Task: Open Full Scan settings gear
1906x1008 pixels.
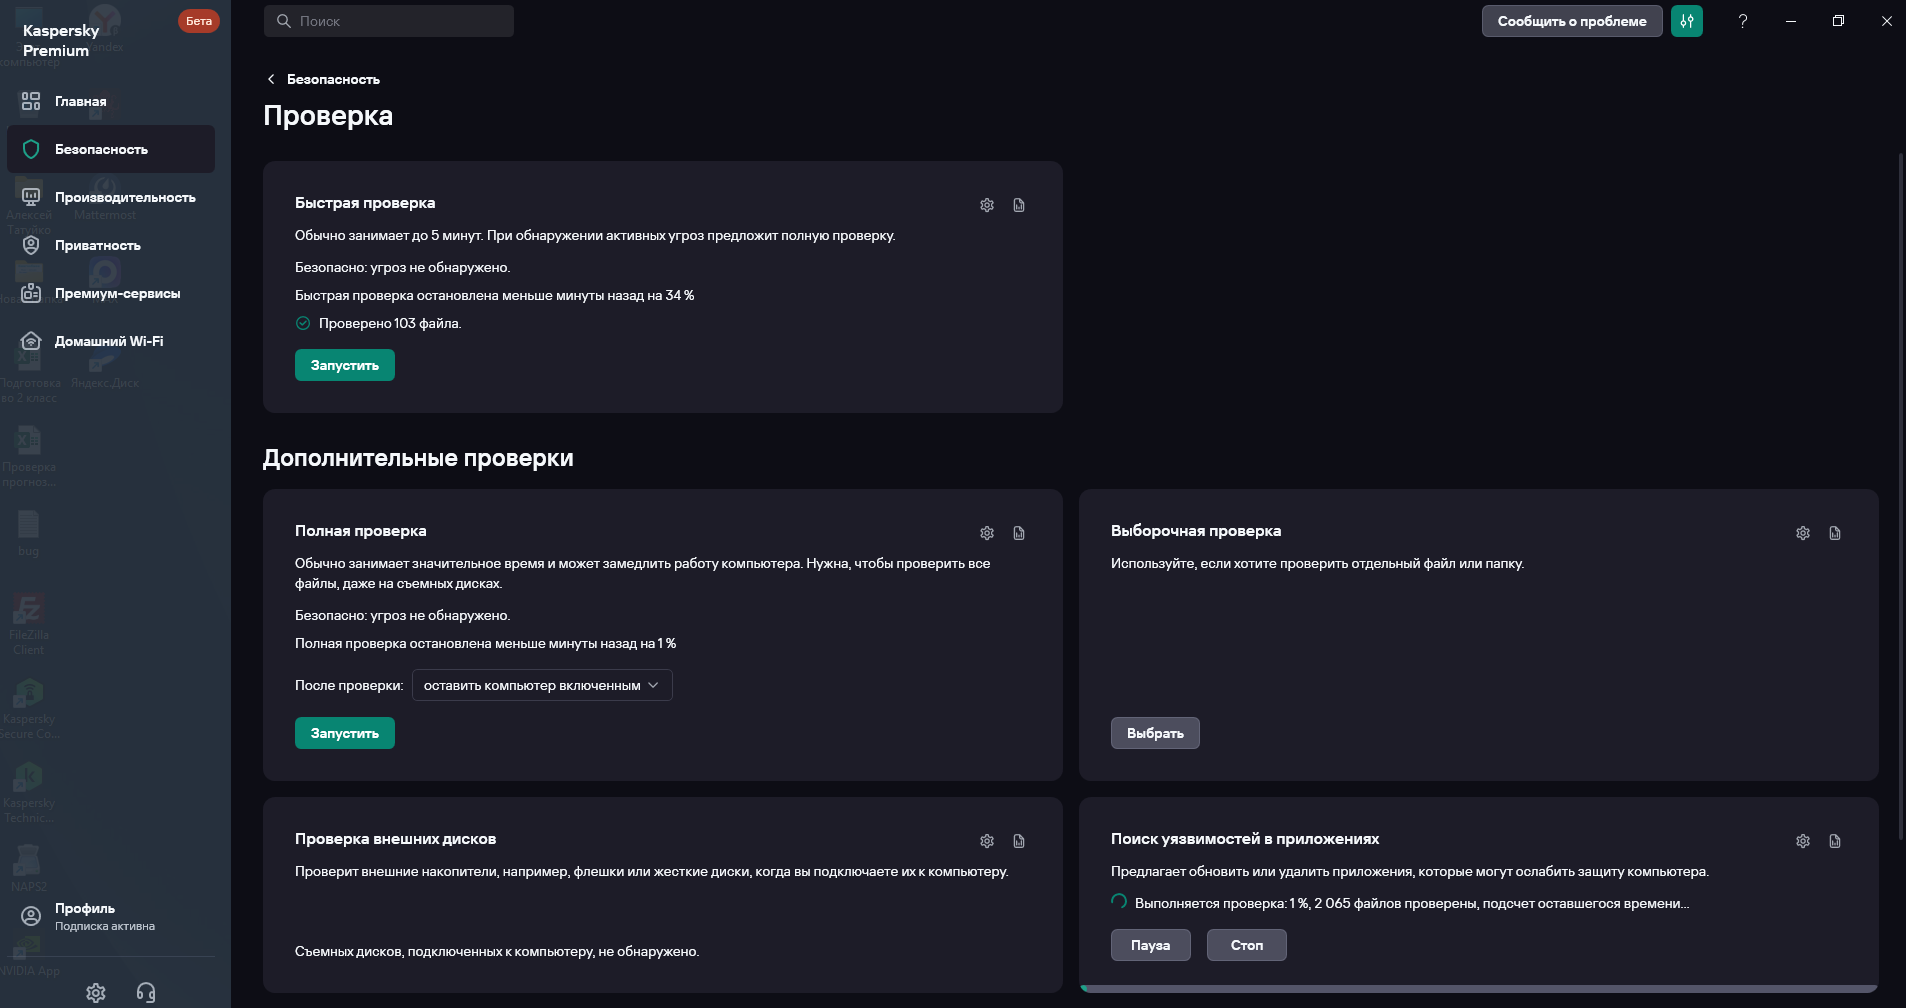Action: coord(987,533)
